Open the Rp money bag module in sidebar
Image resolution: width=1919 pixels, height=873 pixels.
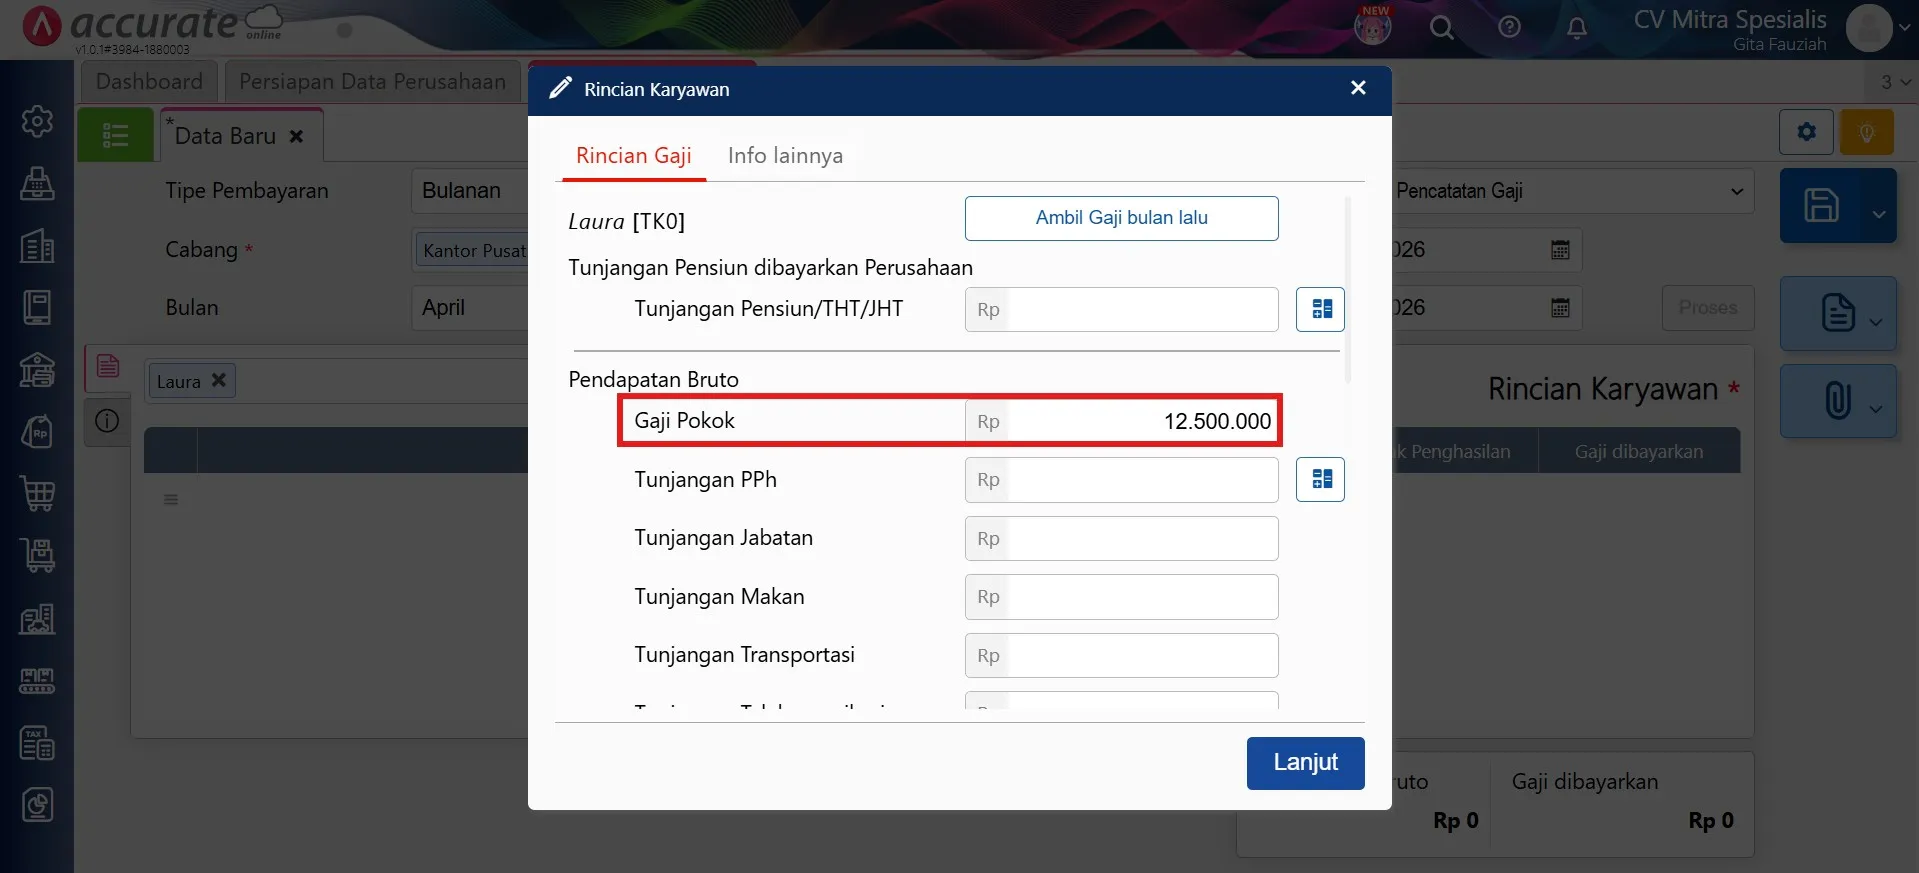pyautogui.click(x=37, y=432)
